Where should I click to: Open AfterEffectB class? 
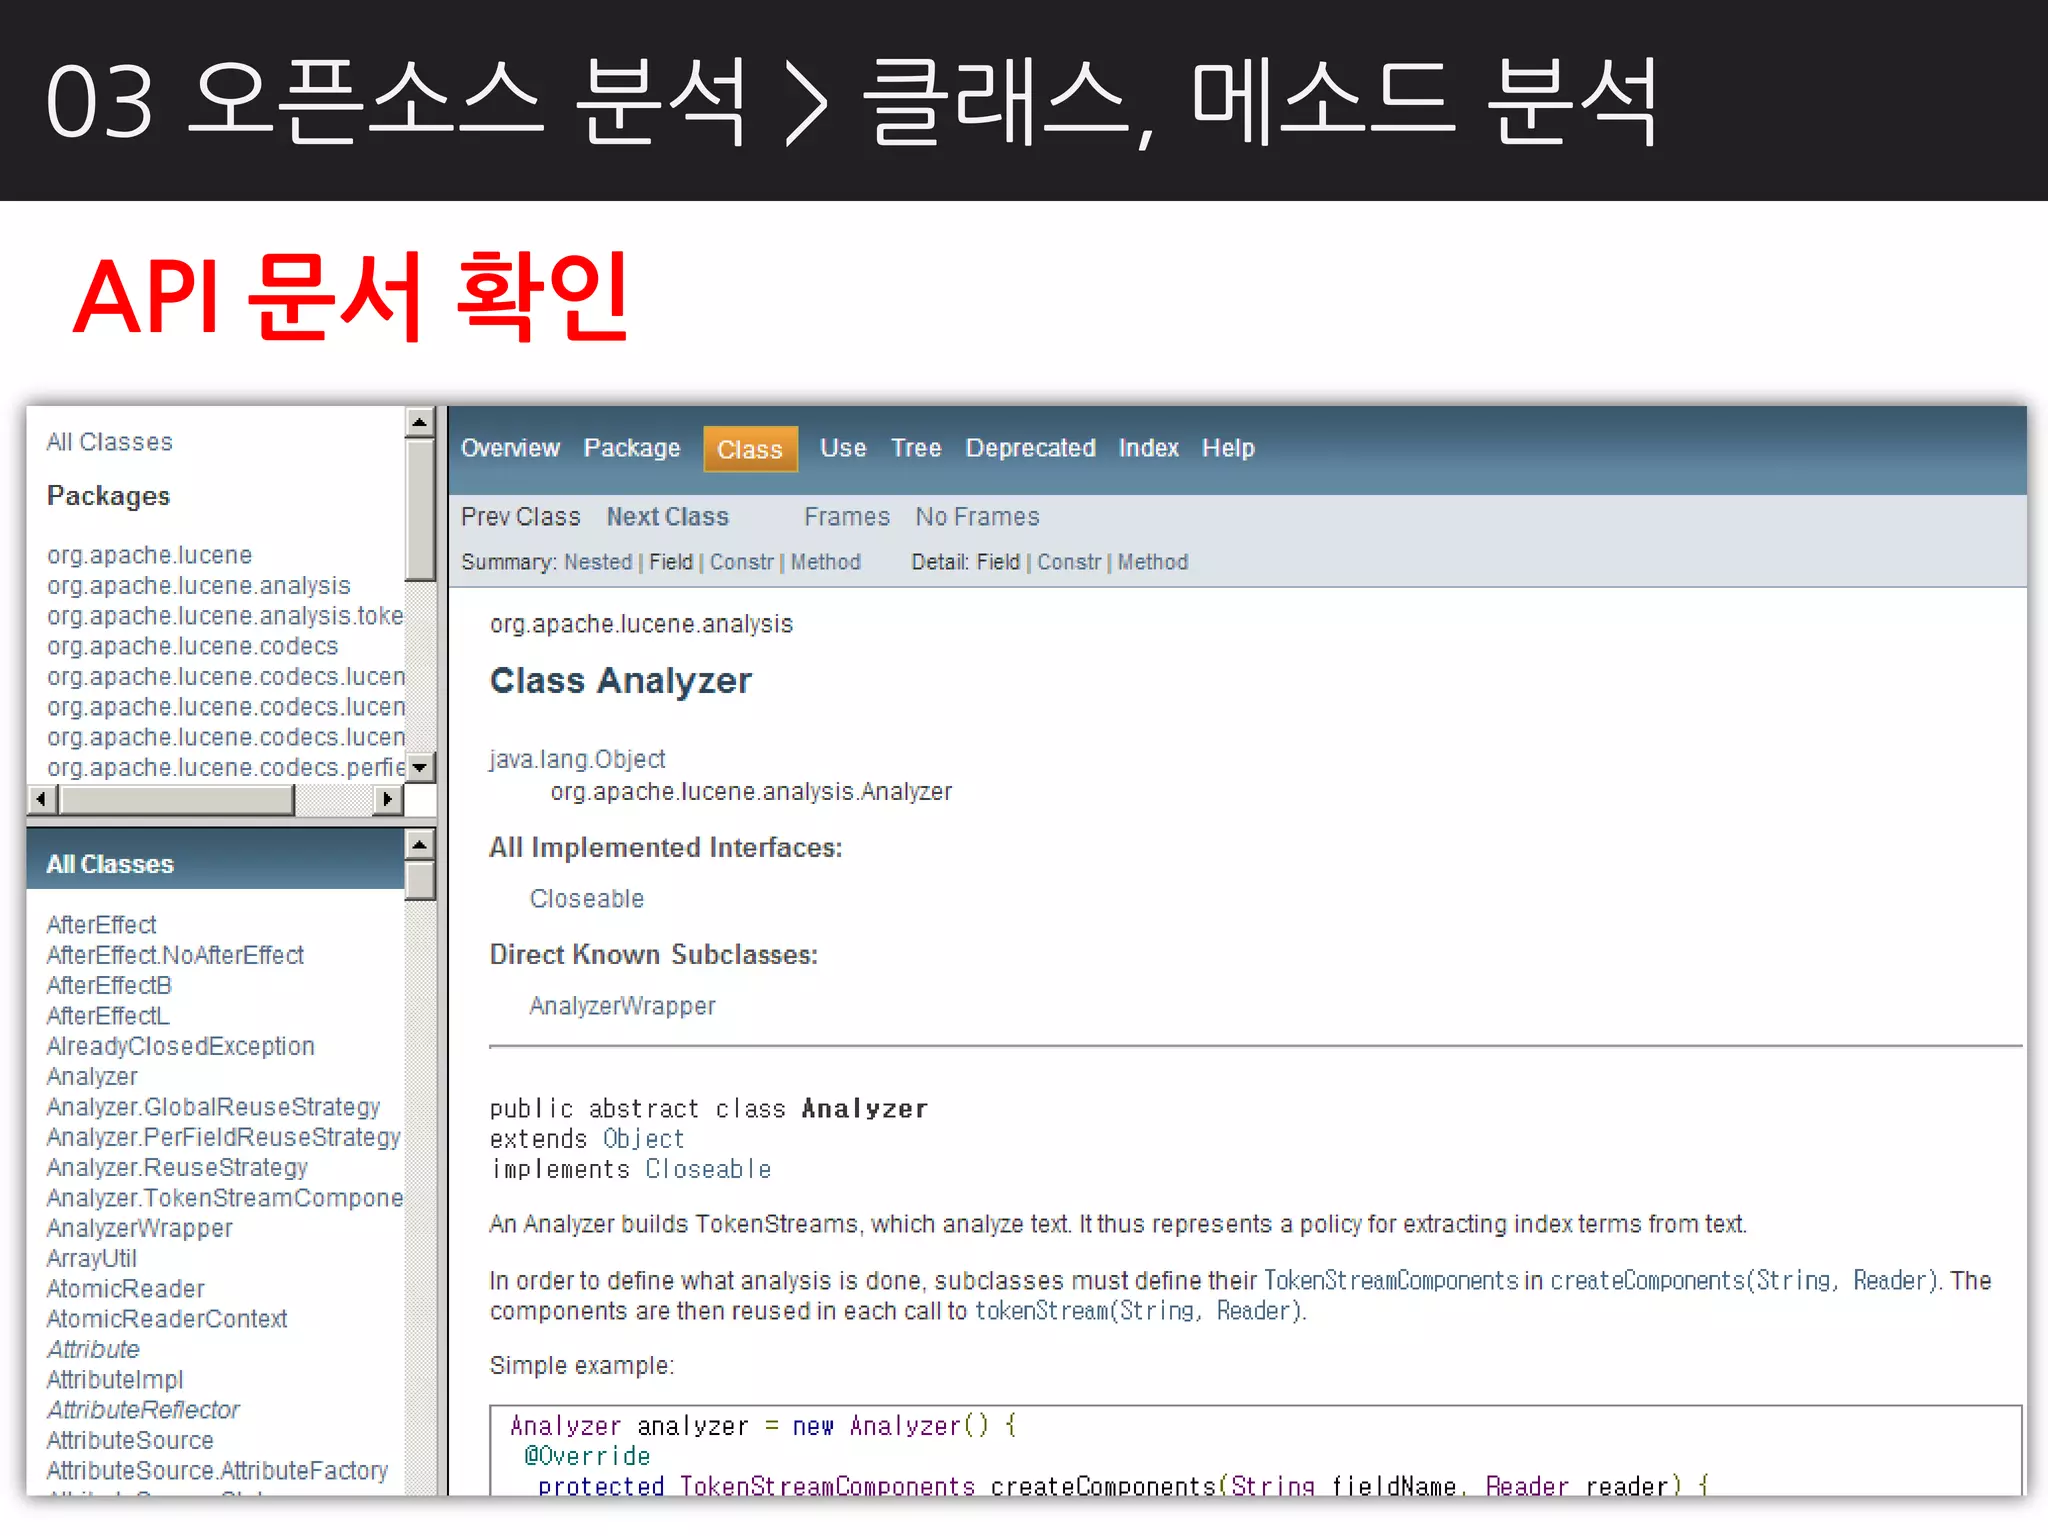pyautogui.click(x=109, y=986)
